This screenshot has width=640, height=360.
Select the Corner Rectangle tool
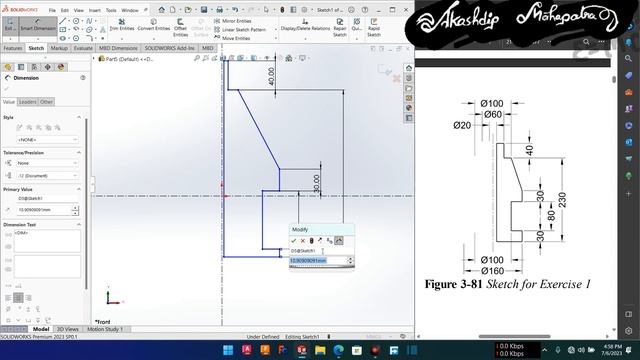(62, 29)
